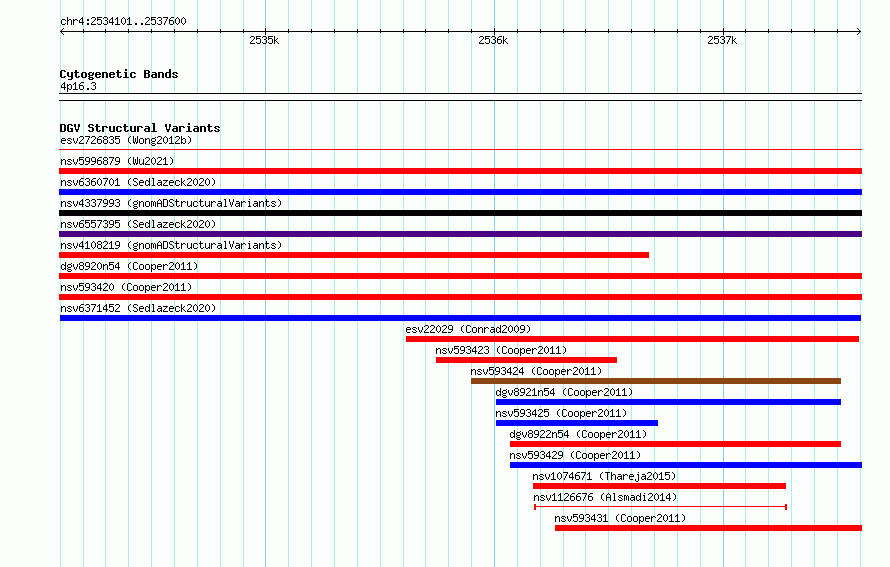Select the nsv5996879 (Wu2021) red bar

(x=460, y=171)
